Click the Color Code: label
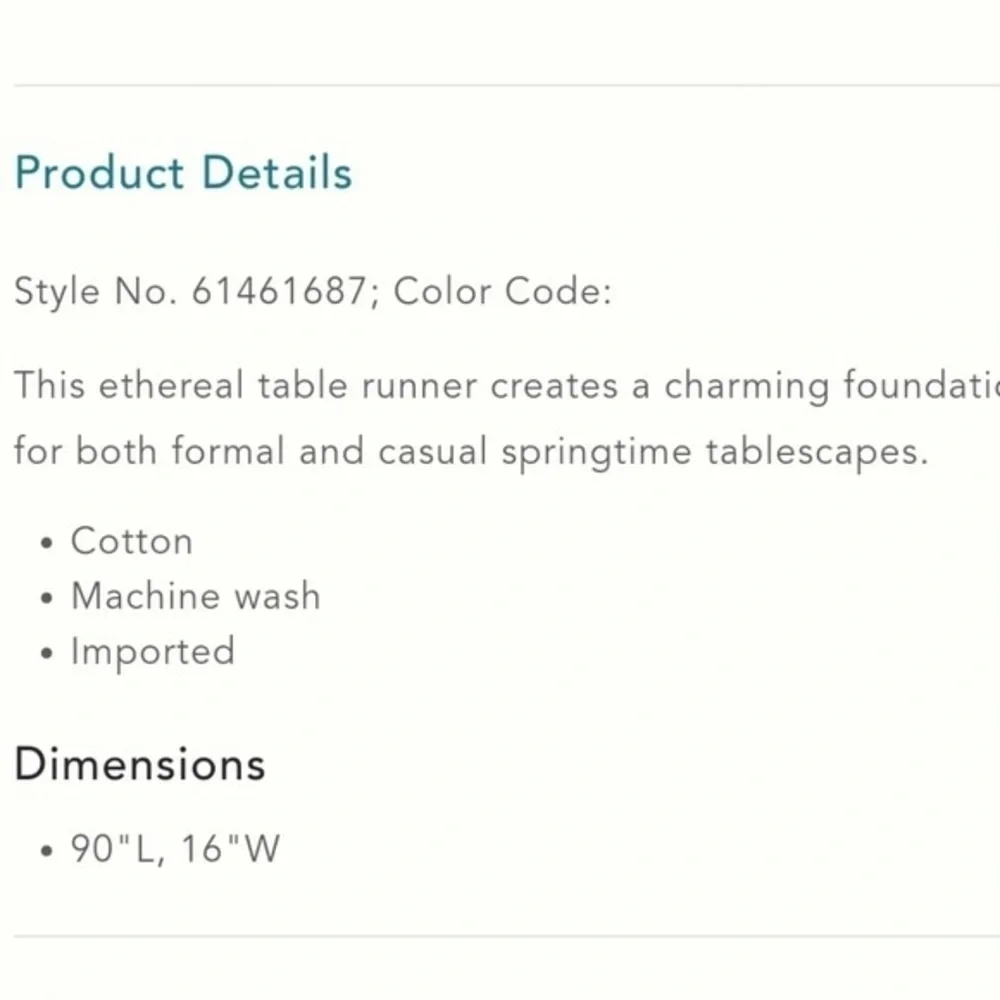Image resolution: width=1000 pixels, height=1000 pixels. pos(502,291)
